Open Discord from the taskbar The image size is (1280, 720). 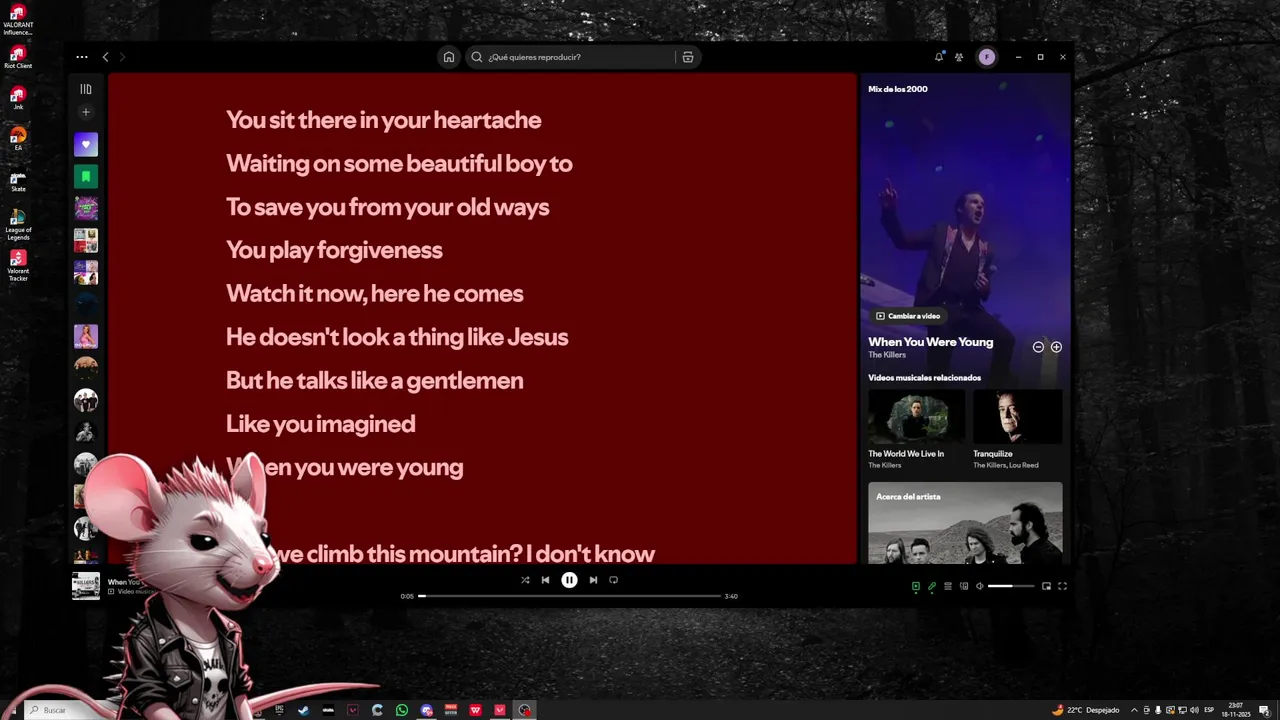click(427, 710)
